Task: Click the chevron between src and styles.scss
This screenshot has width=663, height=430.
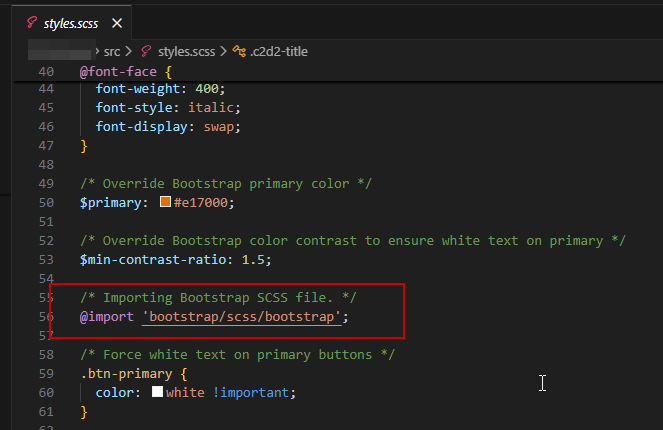Action: pos(131,49)
